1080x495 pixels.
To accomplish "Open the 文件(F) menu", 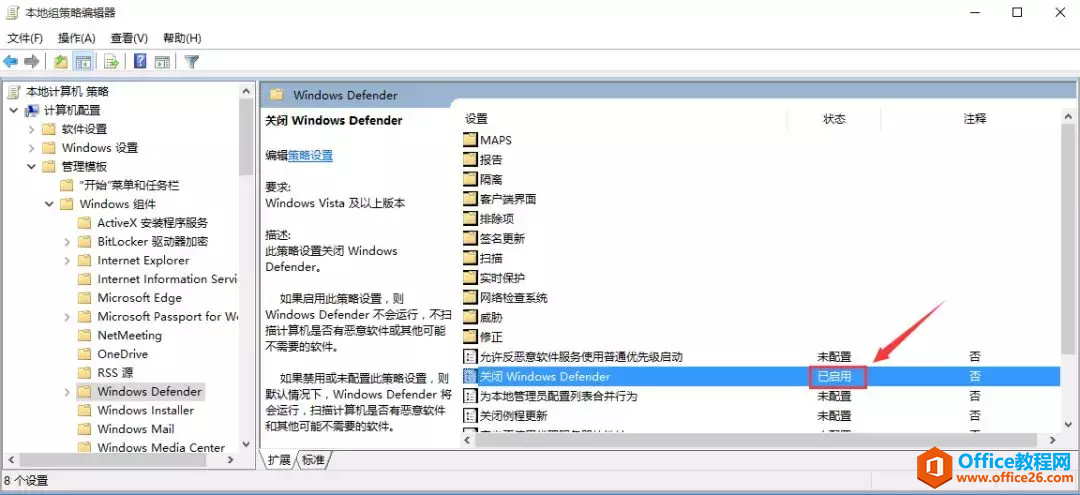I will [25, 38].
